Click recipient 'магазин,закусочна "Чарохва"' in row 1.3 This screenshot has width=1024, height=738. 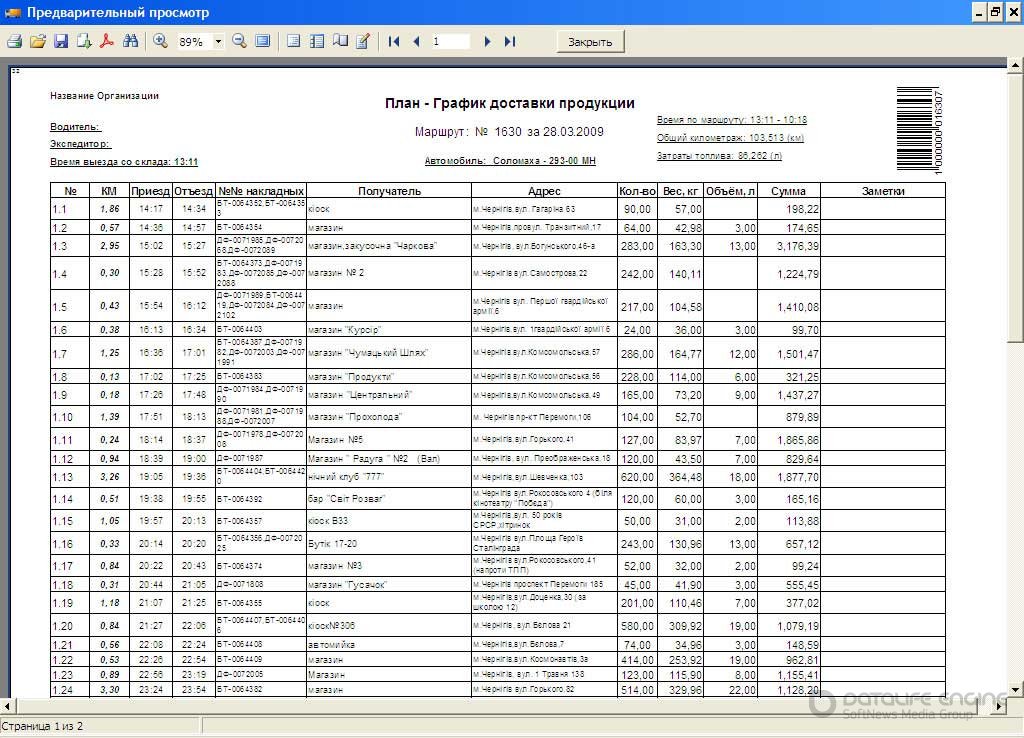[372, 246]
